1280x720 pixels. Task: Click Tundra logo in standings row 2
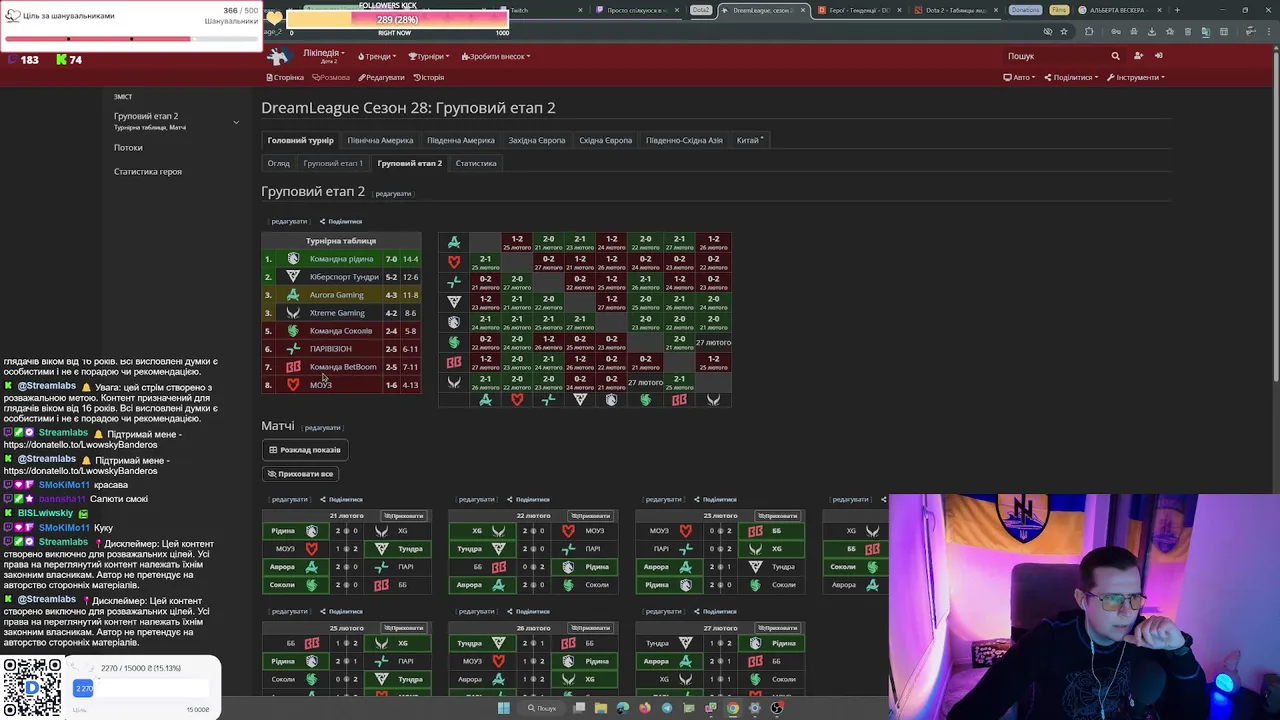pos(293,277)
